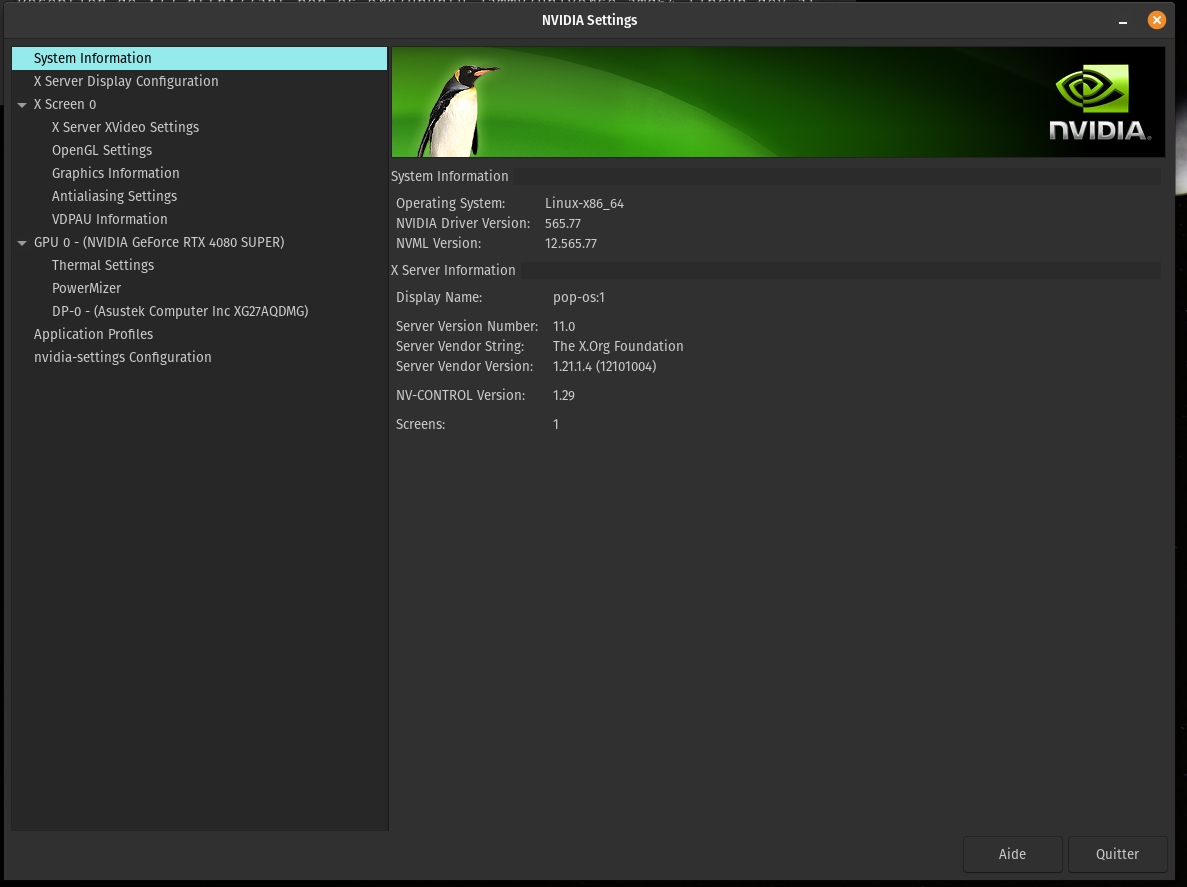Show VDPAU Information
The height and width of the screenshot is (887, 1187).
point(109,219)
